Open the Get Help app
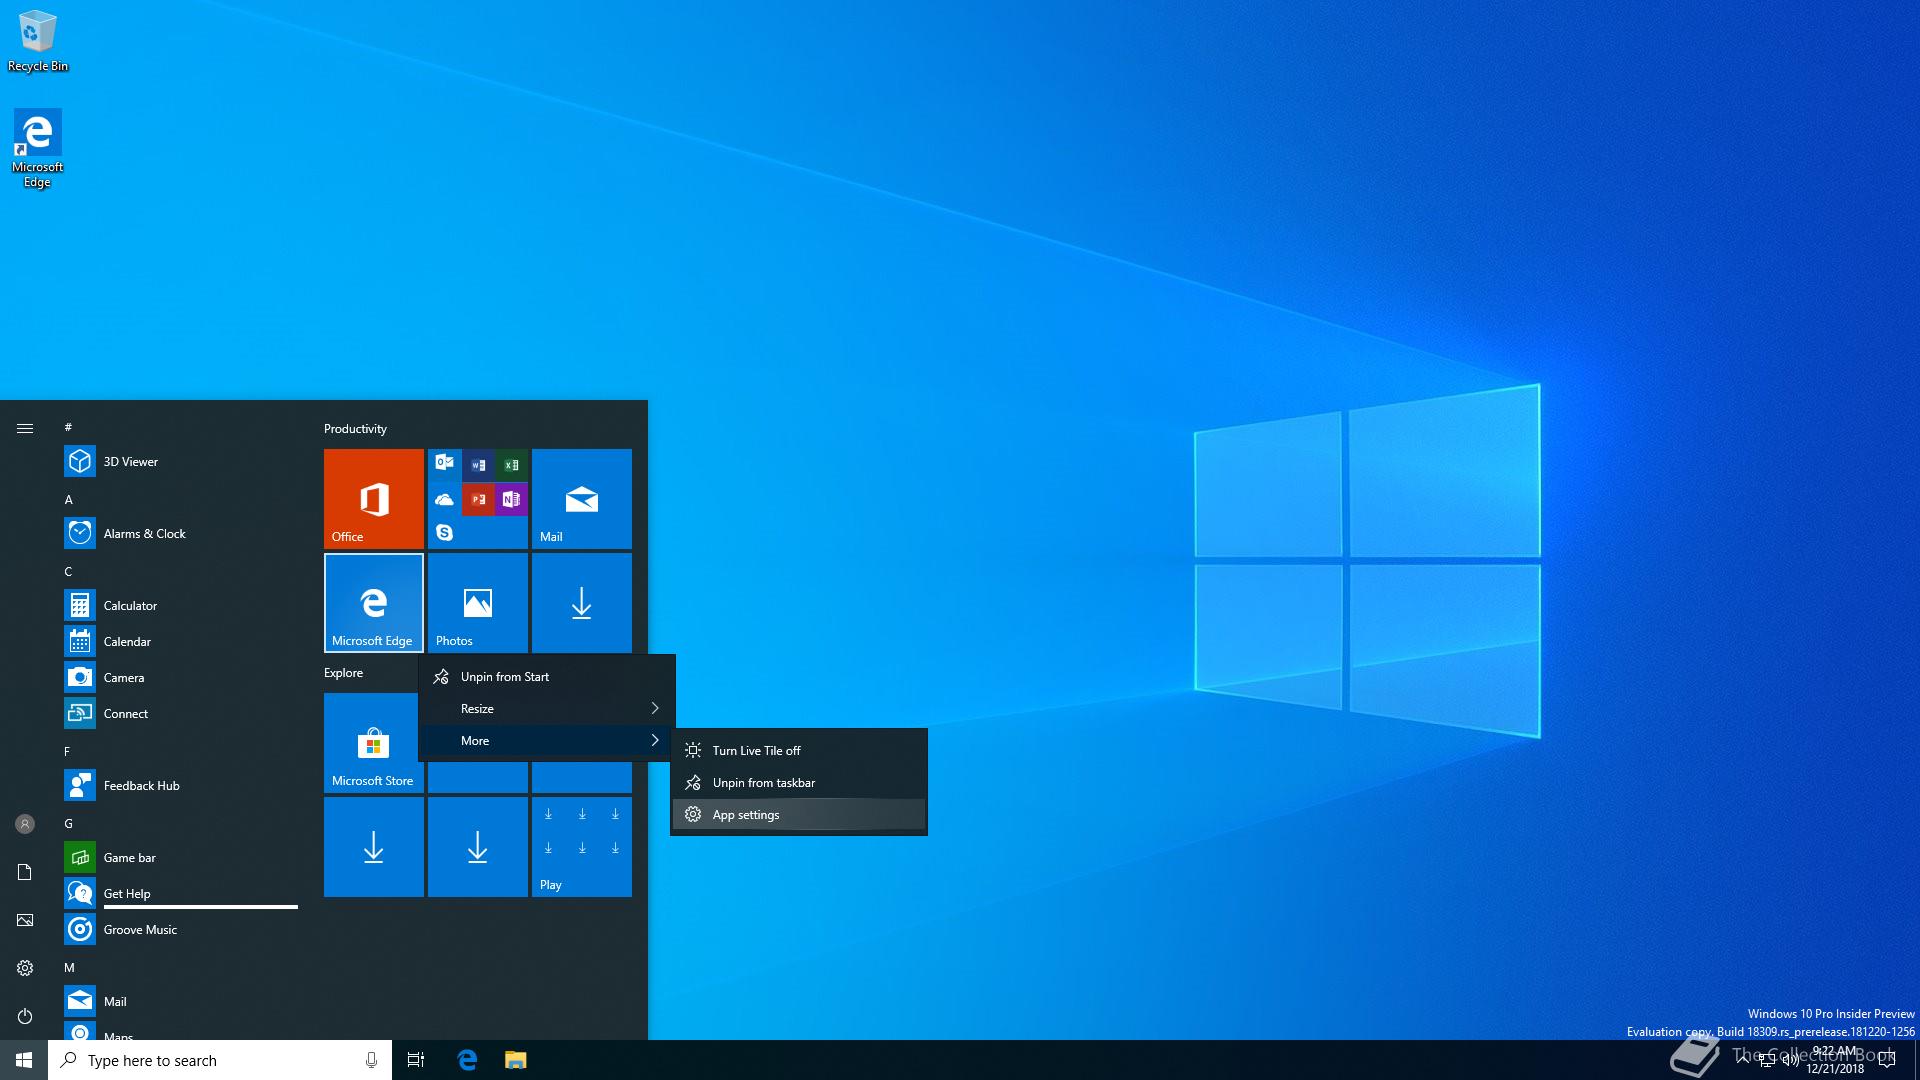Image resolution: width=1920 pixels, height=1080 pixels. click(181, 893)
